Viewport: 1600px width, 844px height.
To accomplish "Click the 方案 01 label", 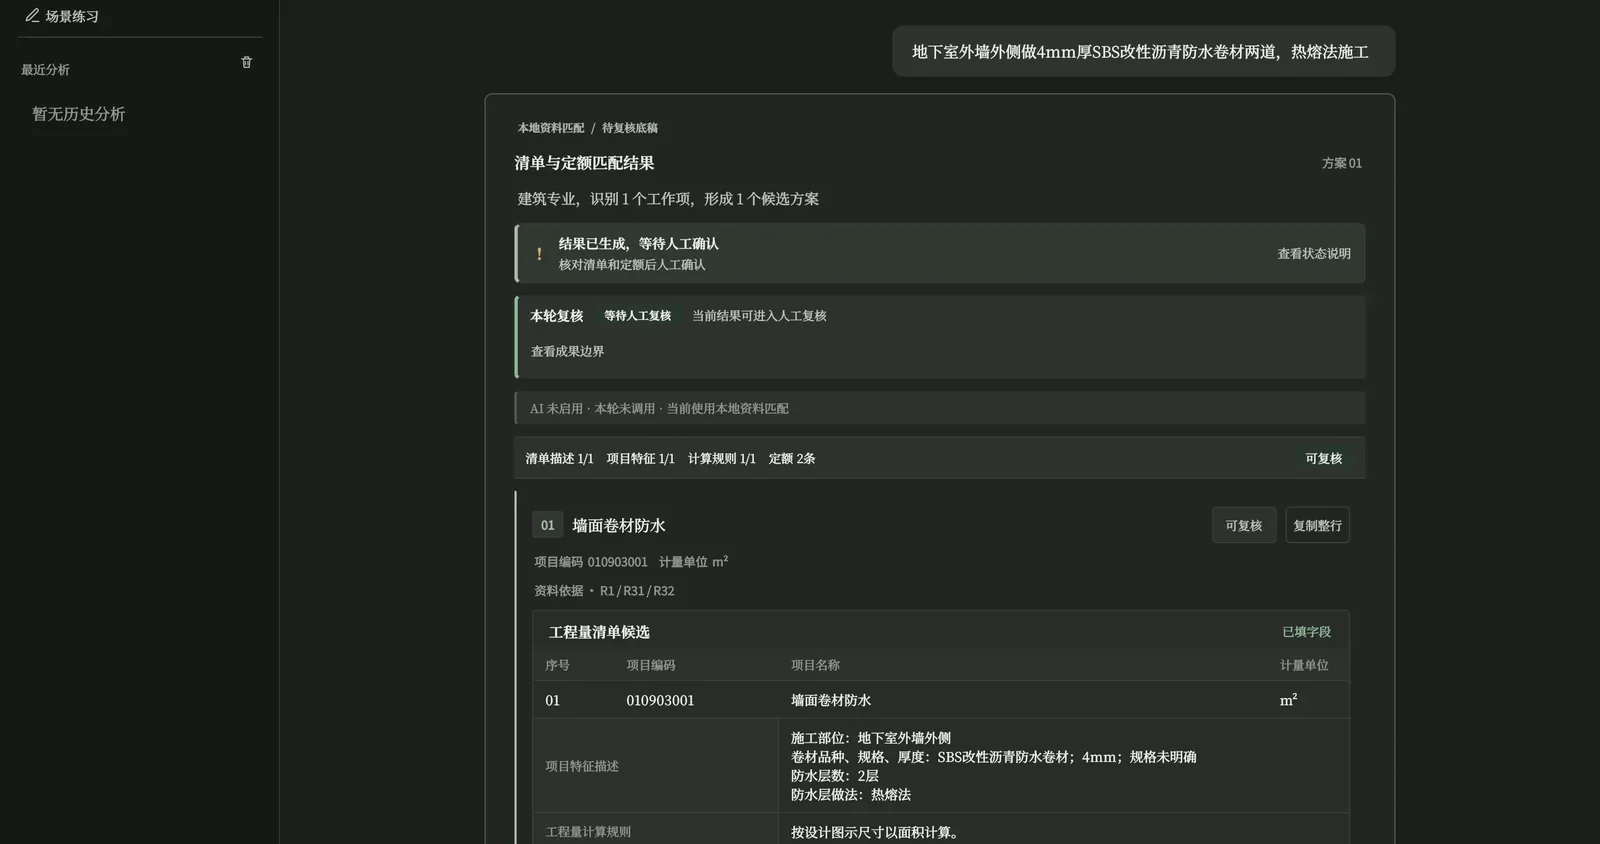I will (x=1342, y=163).
